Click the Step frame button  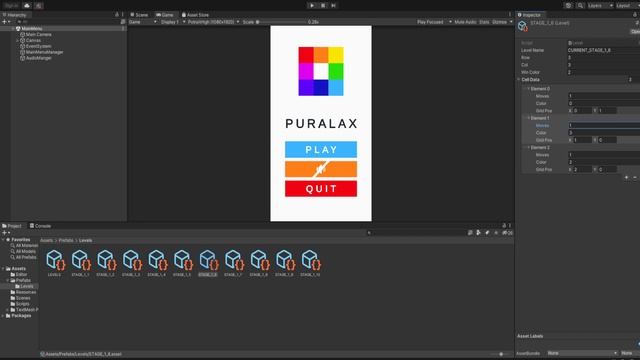(333, 5)
